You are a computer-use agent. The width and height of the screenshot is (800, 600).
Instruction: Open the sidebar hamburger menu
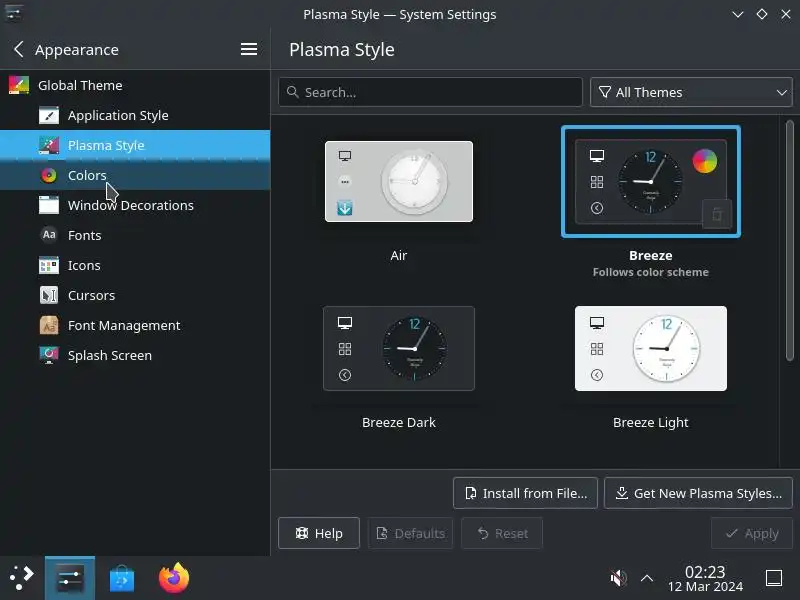[x=248, y=49]
